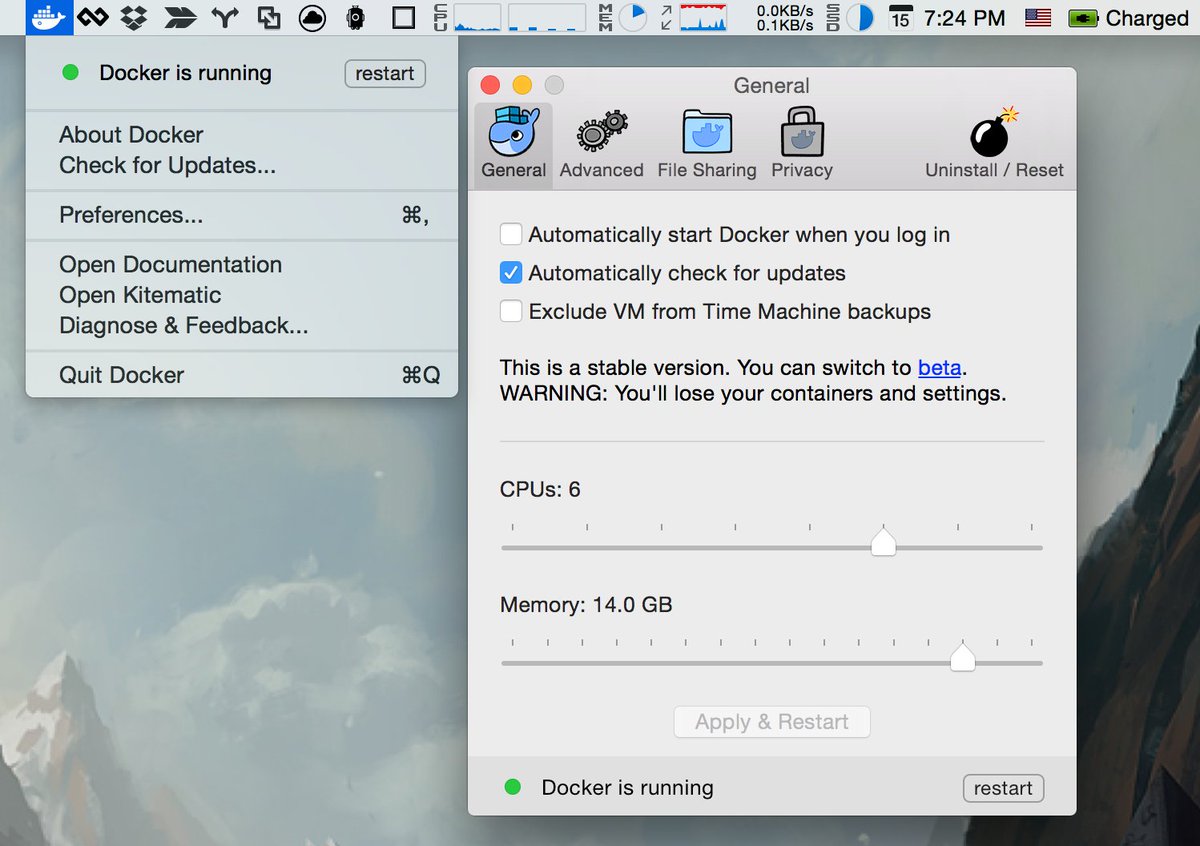Image resolution: width=1200 pixels, height=846 pixels.
Task: Click the infinity-loop menu bar icon
Action: point(93,17)
